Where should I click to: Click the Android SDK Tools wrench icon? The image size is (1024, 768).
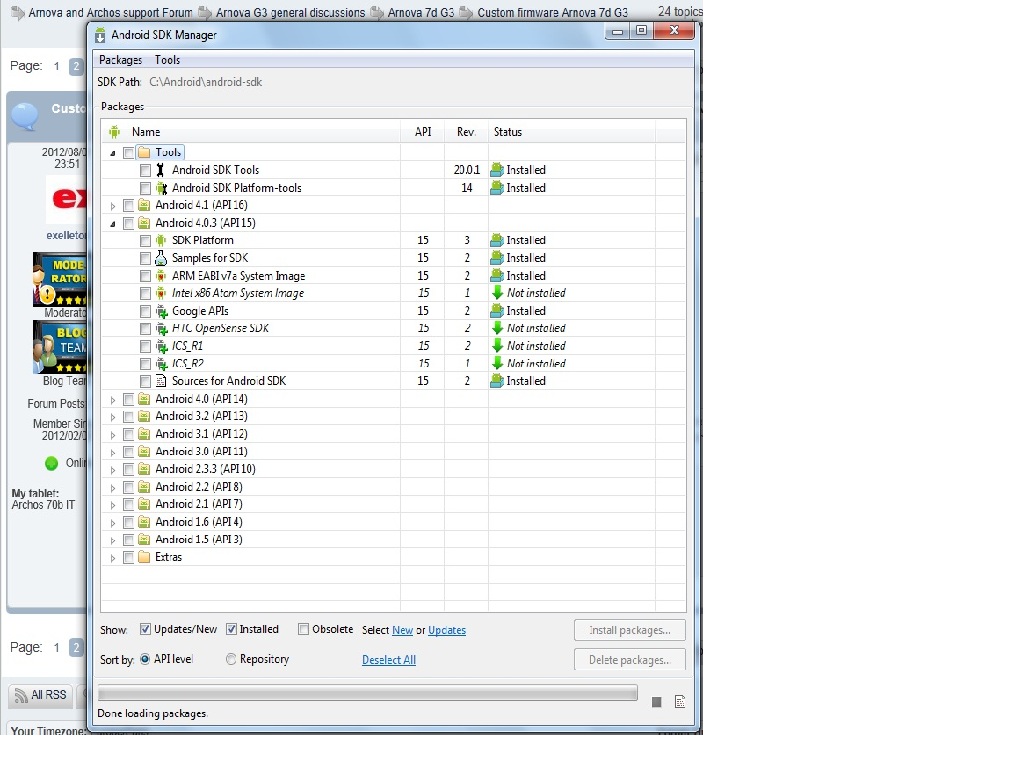[x=160, y=170]
